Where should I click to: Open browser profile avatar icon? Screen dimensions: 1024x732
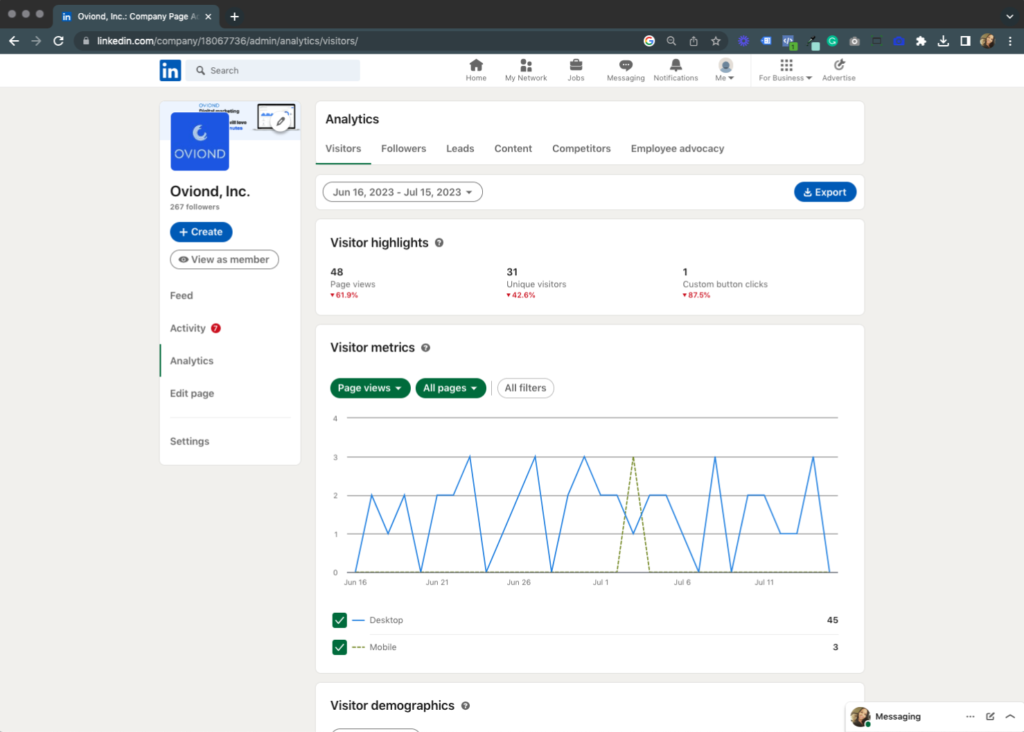coord(987,40)
